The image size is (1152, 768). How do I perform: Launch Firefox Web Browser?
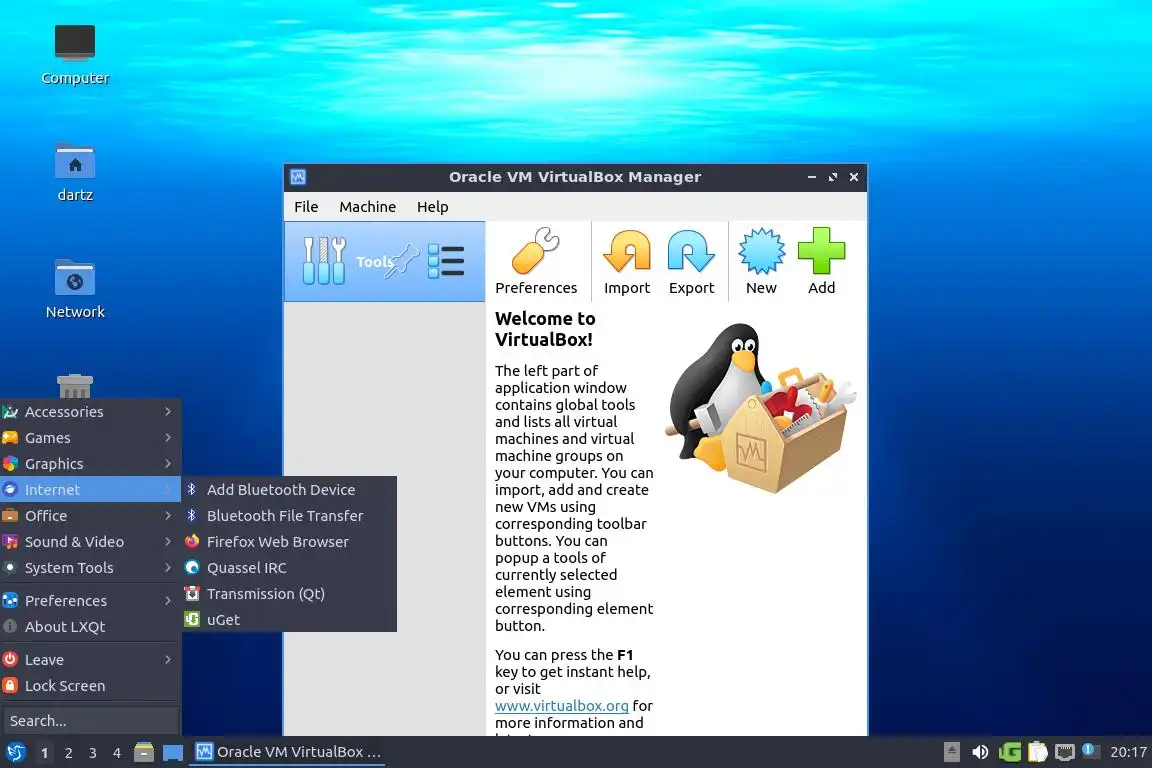point(289,542)
